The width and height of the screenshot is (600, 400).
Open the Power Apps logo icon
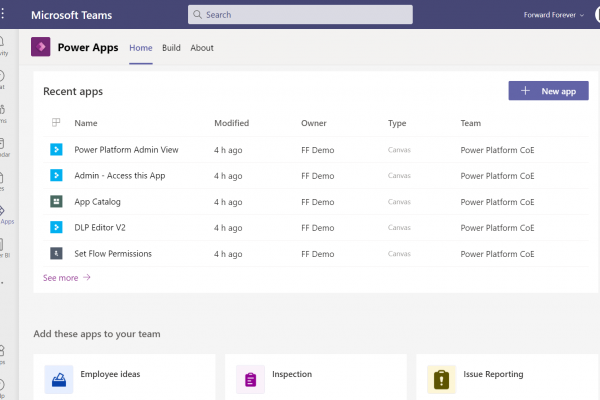41,47
